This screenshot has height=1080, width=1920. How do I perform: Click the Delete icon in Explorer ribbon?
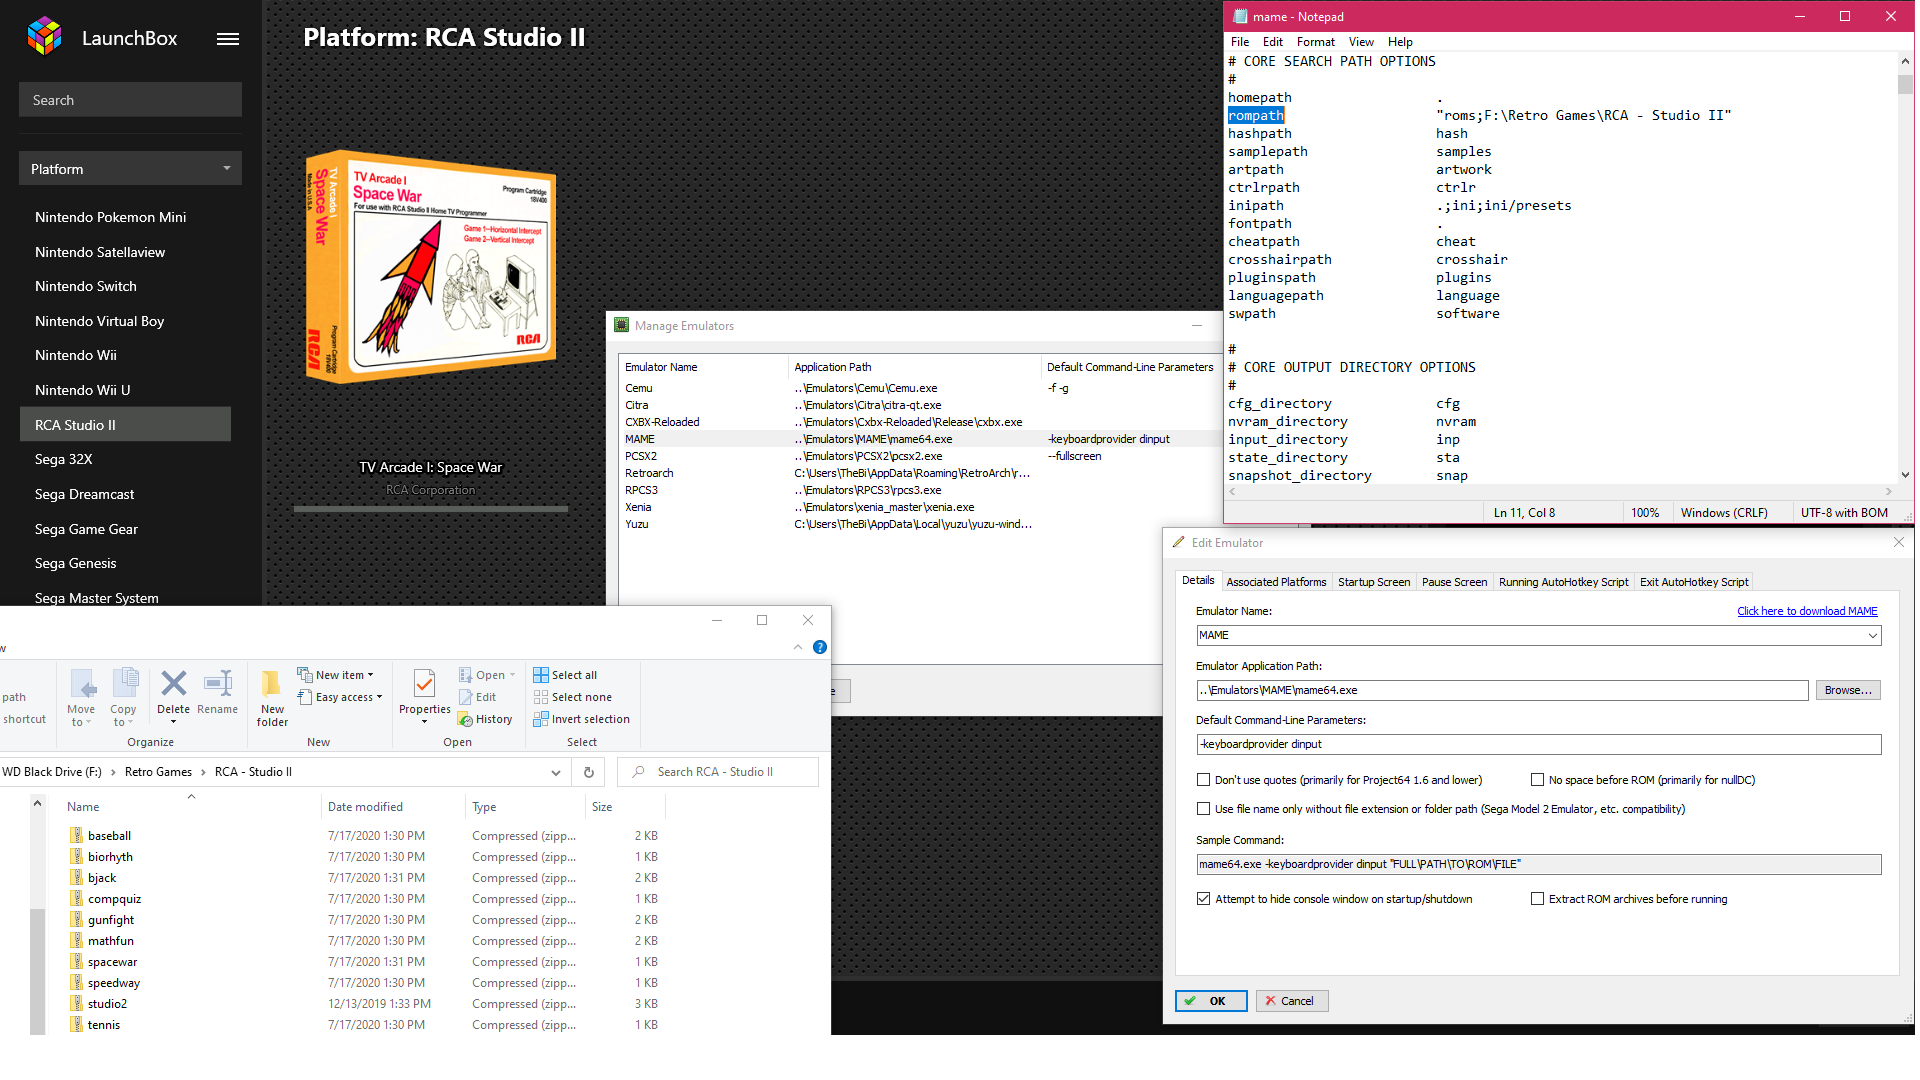(x=173, y=685)
